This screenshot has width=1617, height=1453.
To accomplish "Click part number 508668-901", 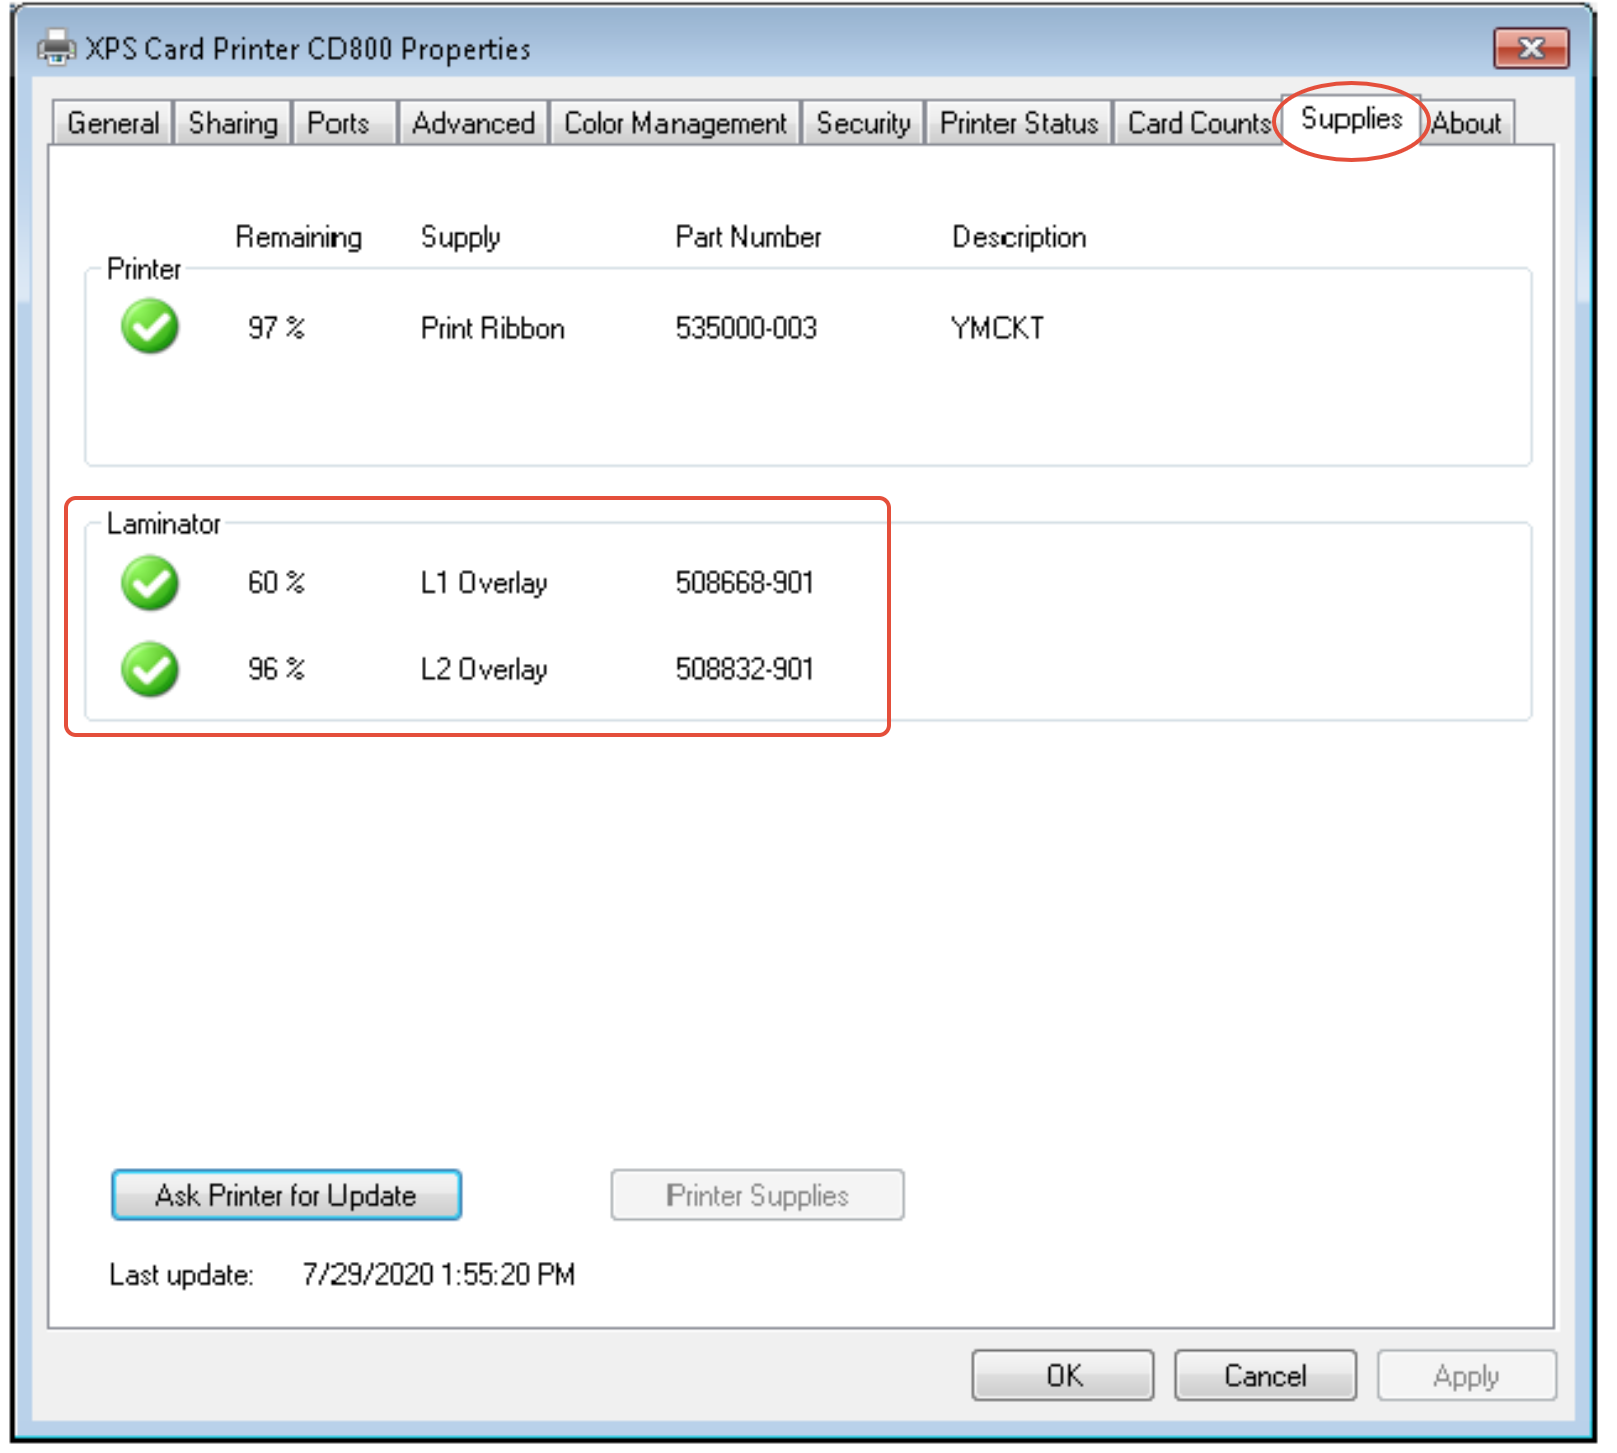I will (x=745, y=582).
